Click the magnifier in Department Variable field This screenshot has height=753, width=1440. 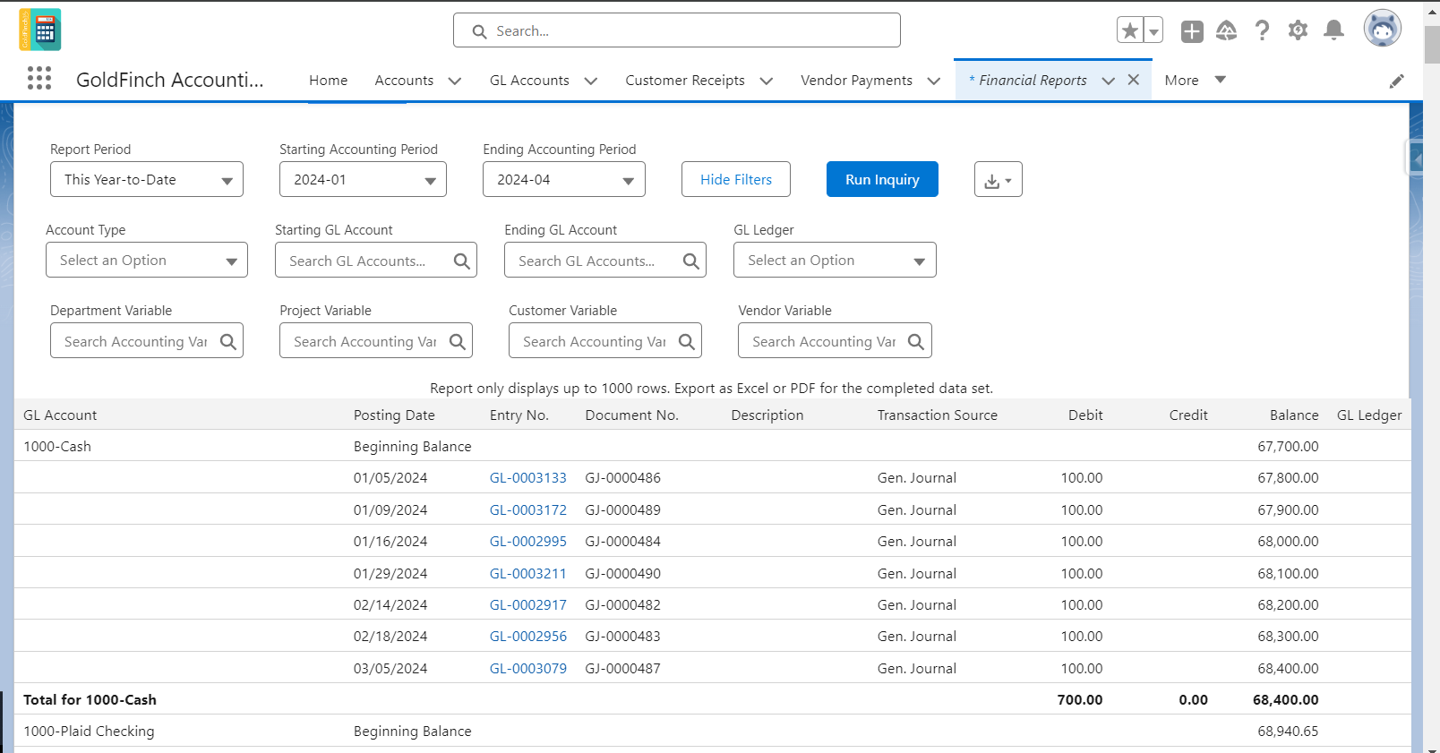point(228,341)
